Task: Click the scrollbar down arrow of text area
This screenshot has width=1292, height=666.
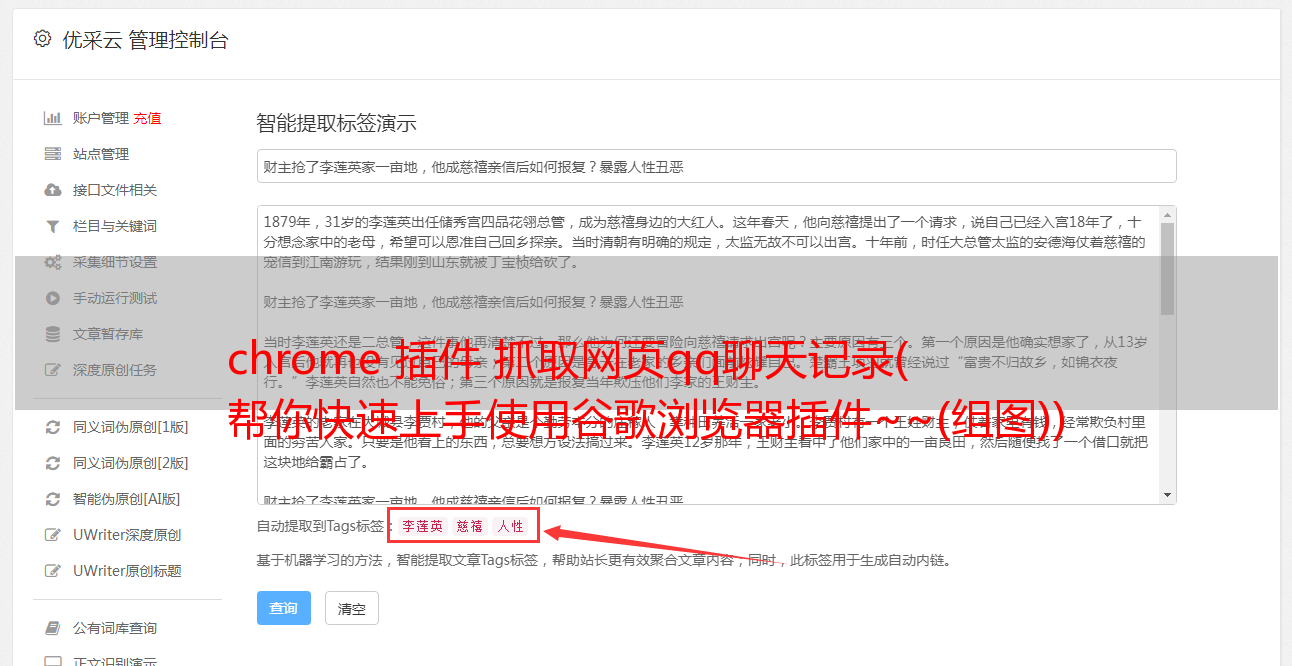Action: click(1168, 496)
